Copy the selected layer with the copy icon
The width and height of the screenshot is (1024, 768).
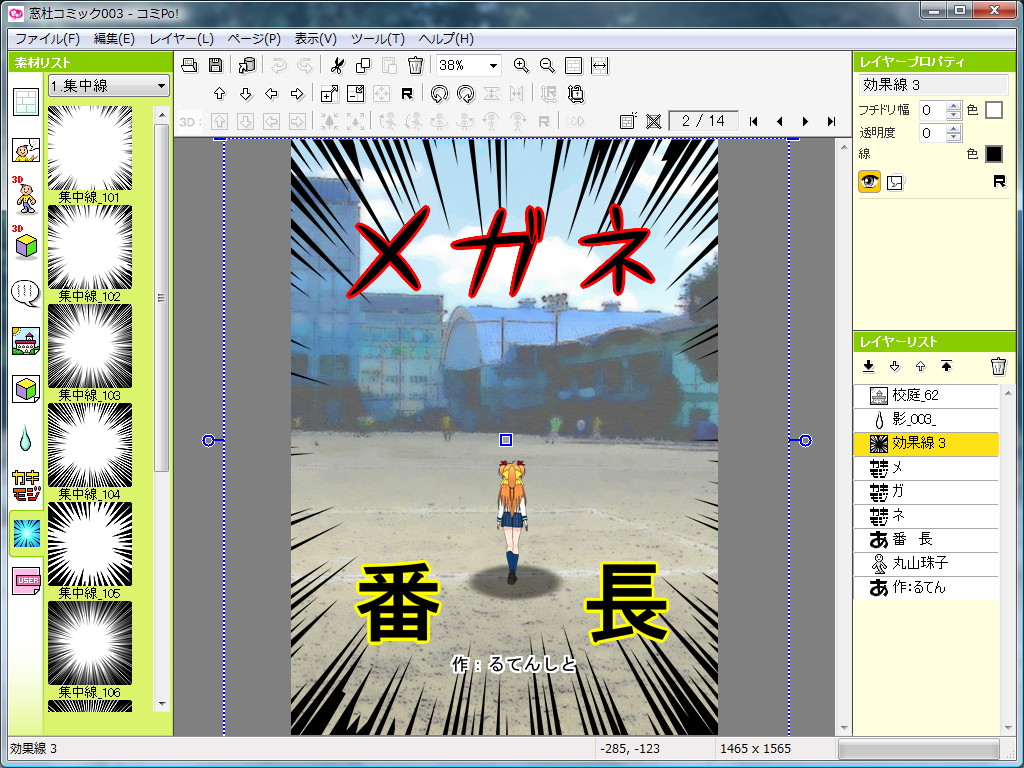click(363, 65)
